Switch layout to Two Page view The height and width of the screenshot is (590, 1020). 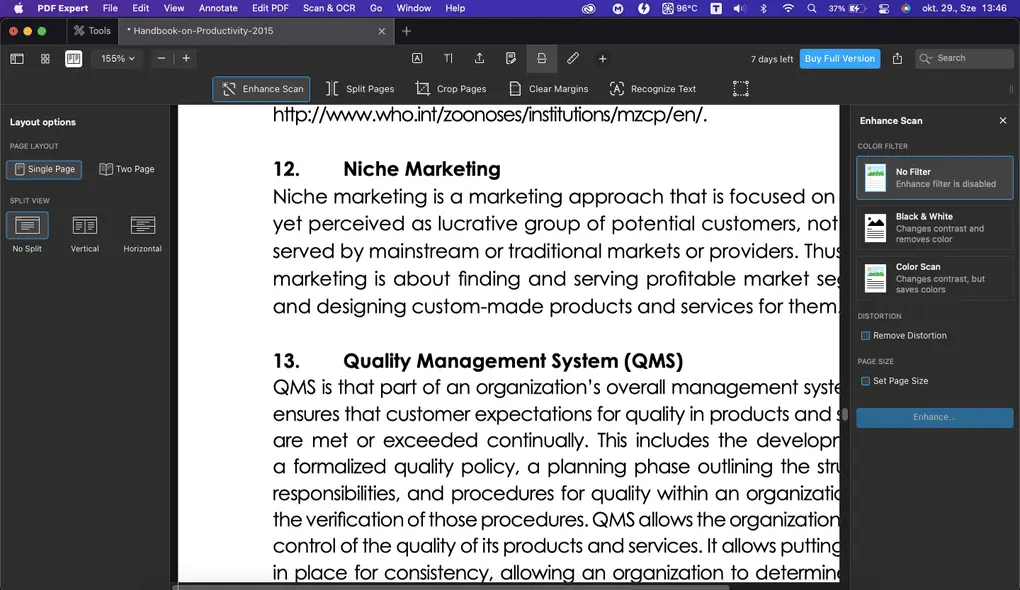pyautogui.click(x=127, y=169)
